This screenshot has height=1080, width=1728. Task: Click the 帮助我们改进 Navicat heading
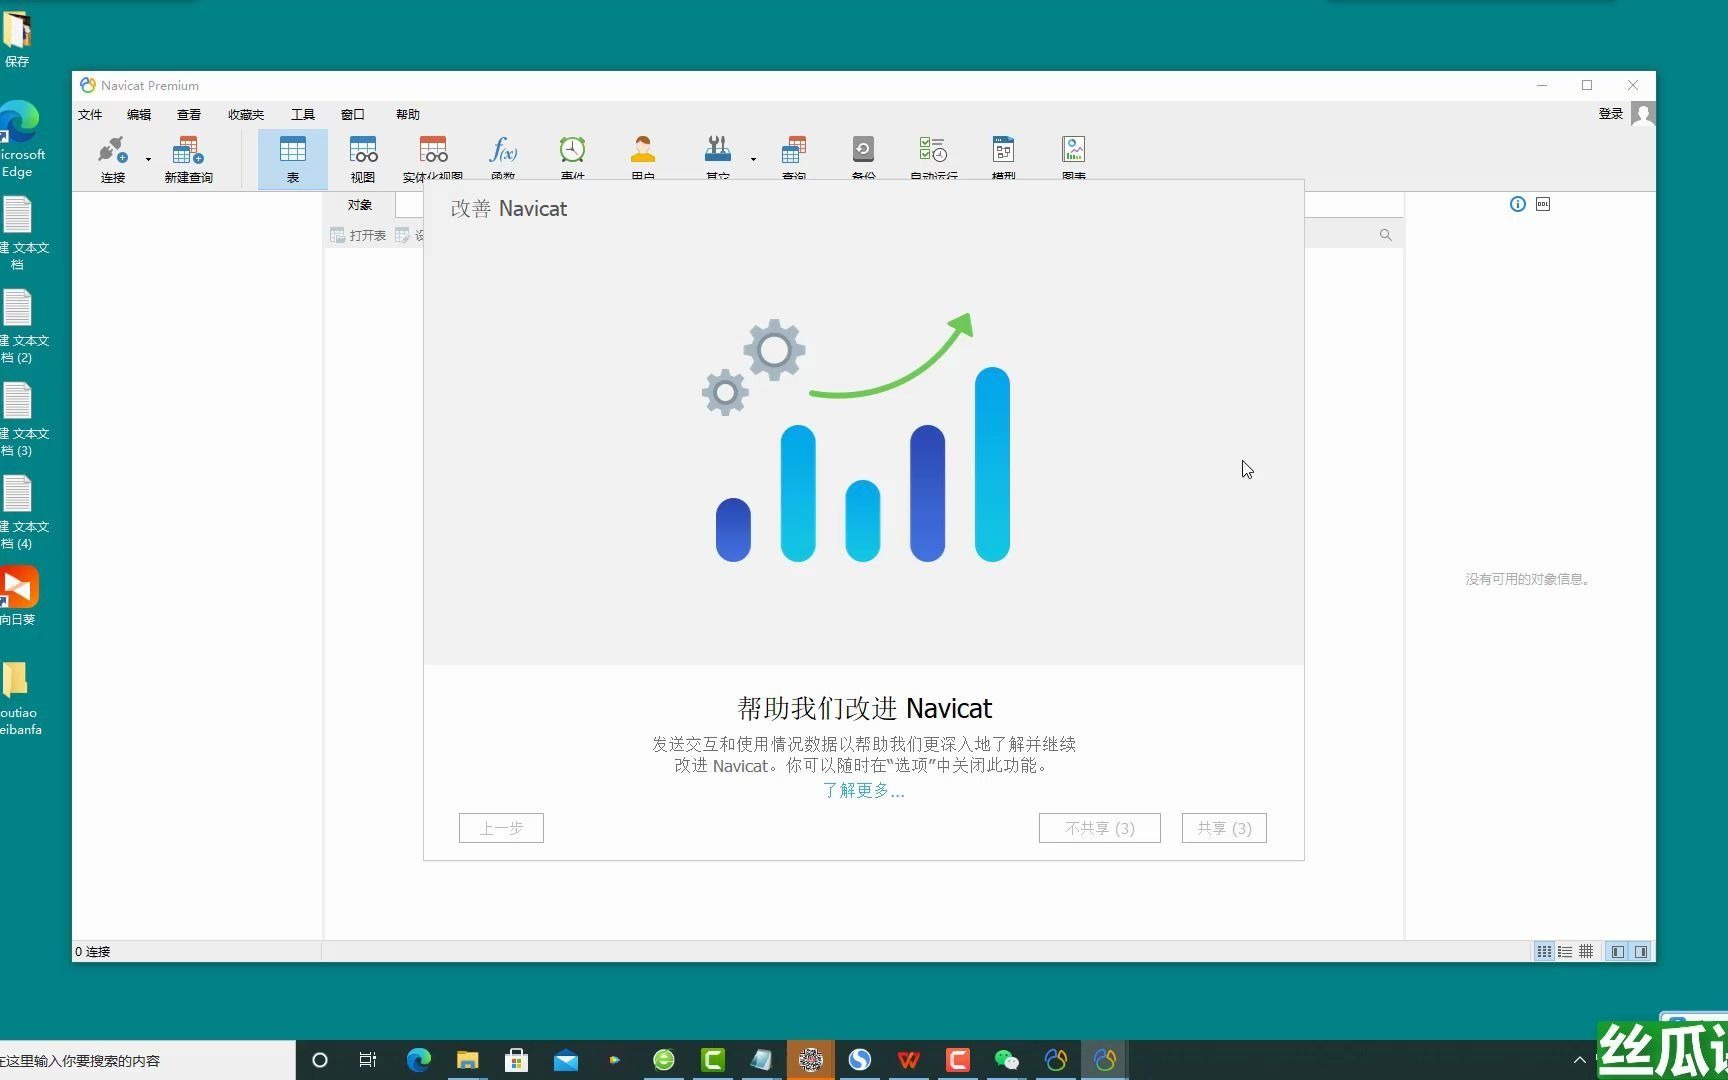coord(864,708)
